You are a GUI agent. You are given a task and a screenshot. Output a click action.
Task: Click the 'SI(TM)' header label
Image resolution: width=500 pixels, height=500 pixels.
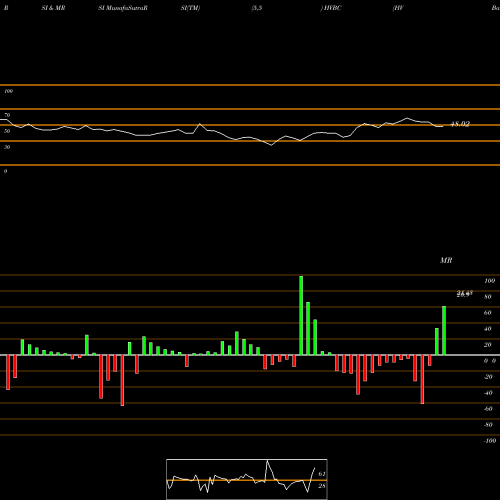pyautogui.click(x=190, y=8)
